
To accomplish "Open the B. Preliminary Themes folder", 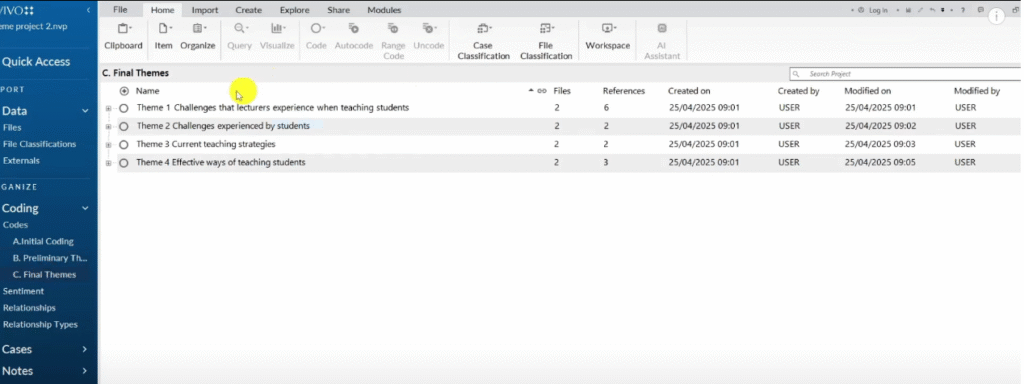I will (x=50, y=258).
